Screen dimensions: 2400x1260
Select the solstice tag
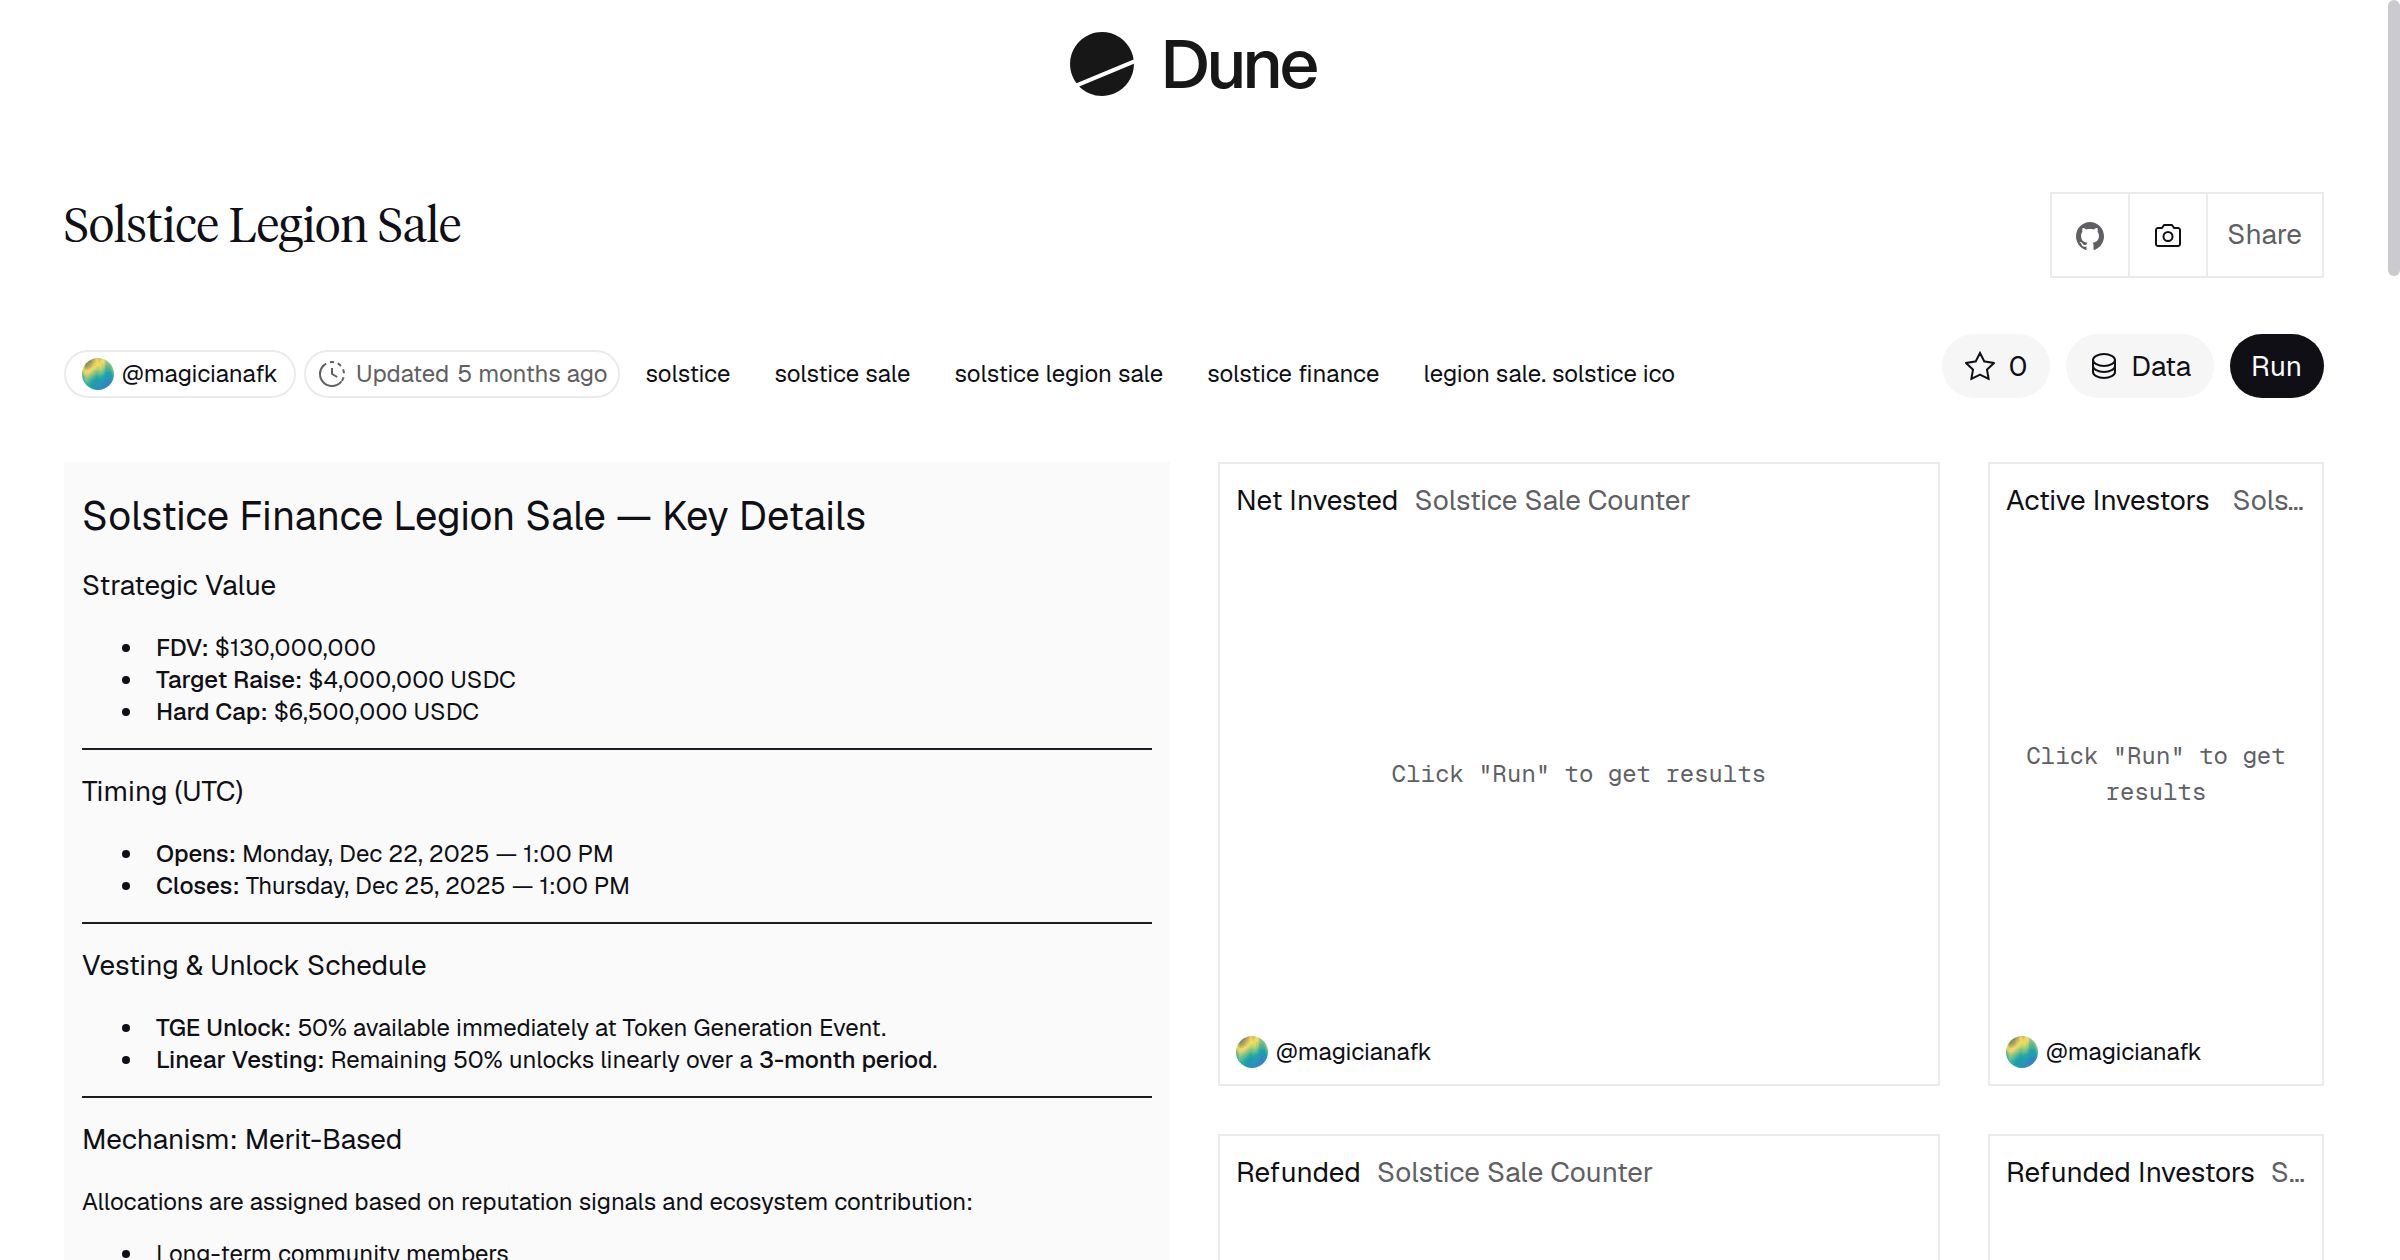[688, 374]
